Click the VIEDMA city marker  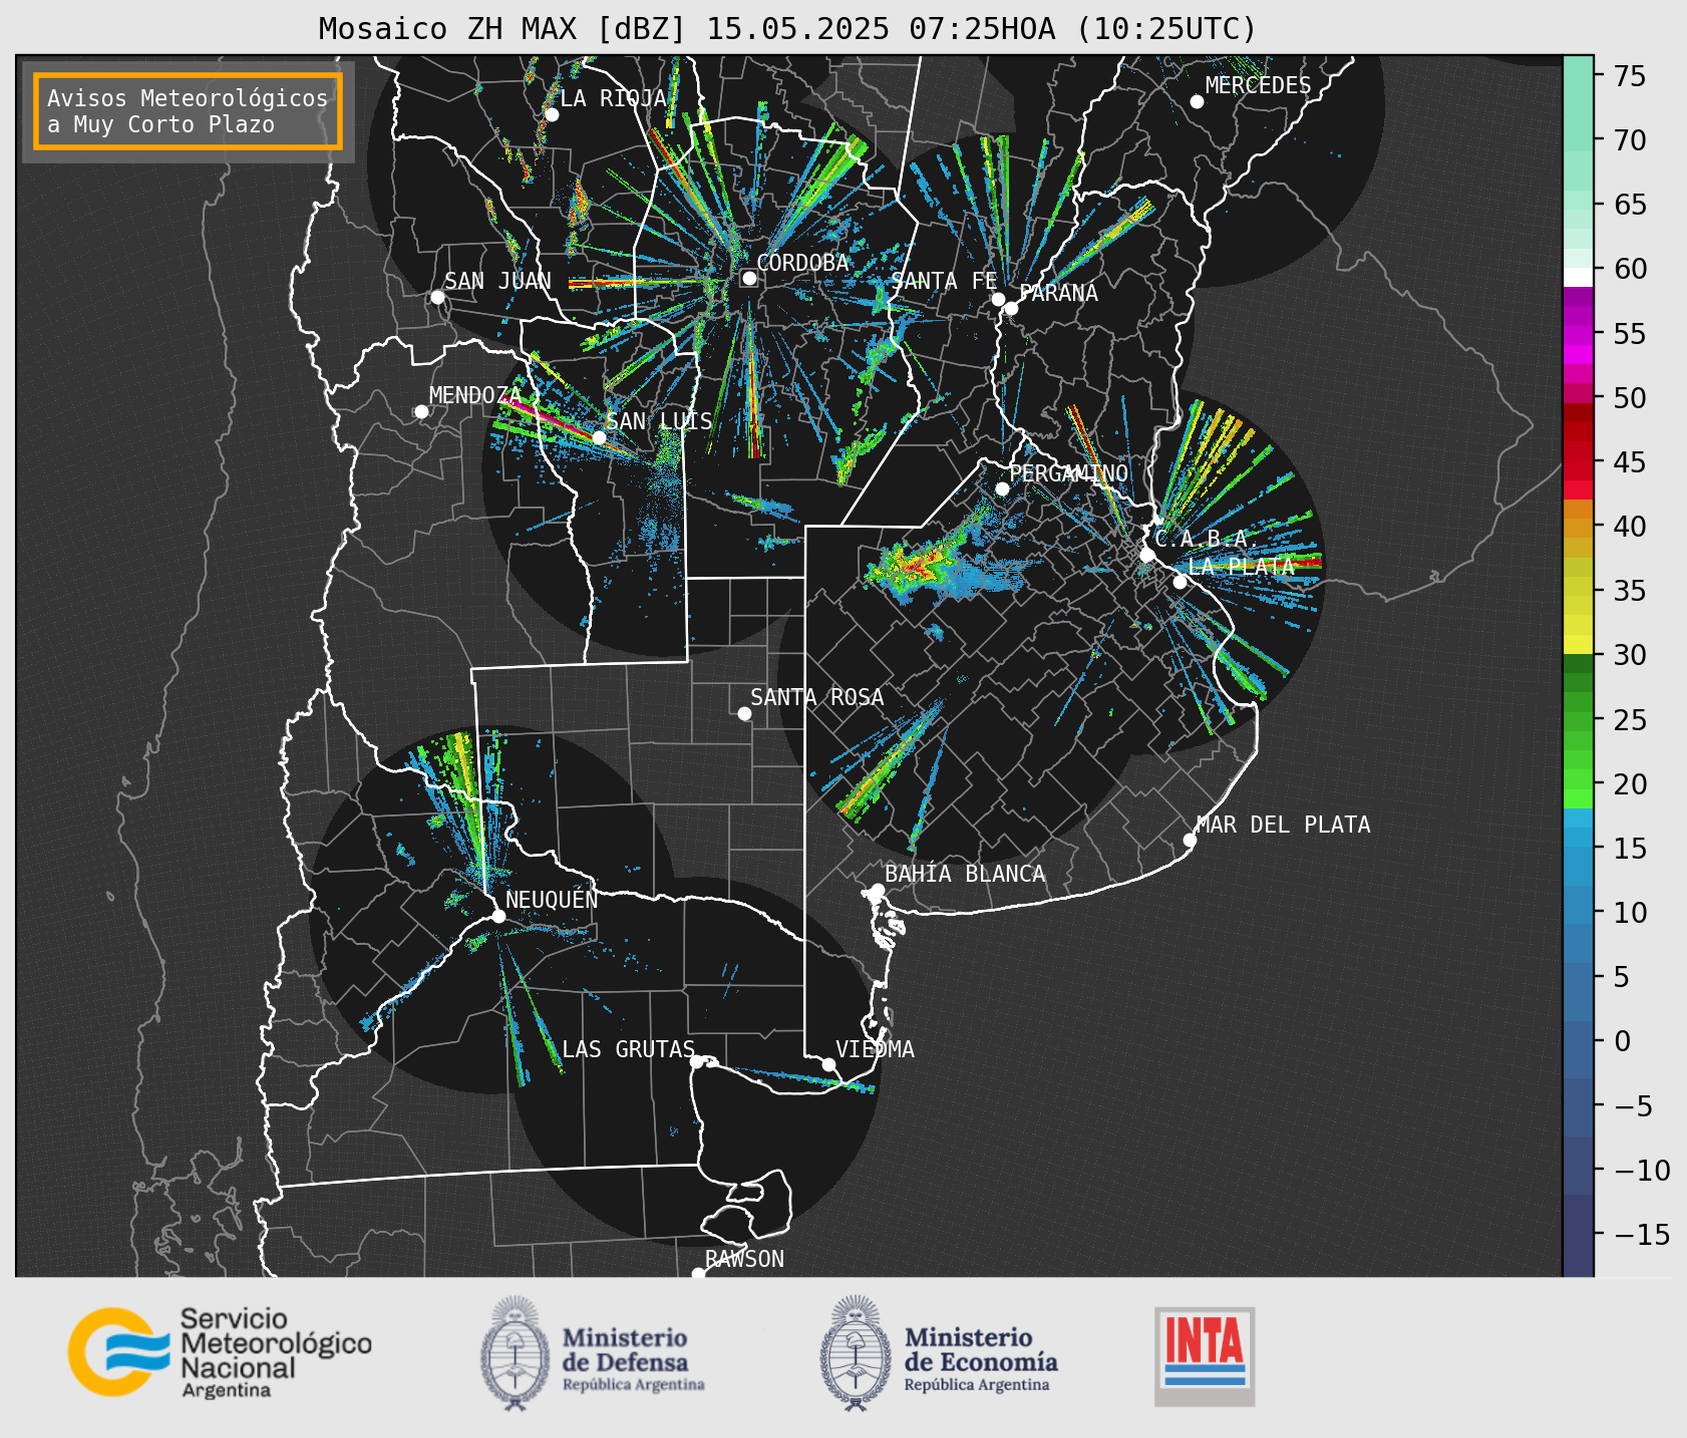click(x=829, y=1064)
